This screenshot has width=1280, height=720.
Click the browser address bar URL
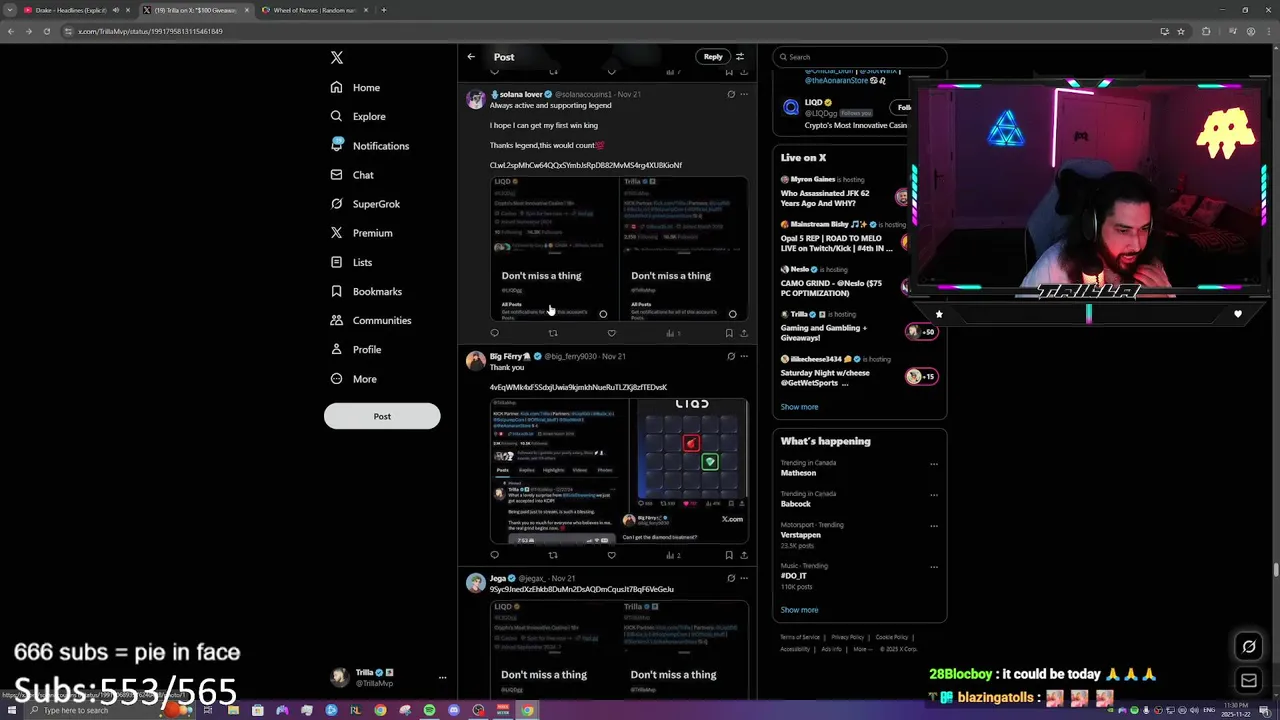pyautogui.click(x=150, y=31)
